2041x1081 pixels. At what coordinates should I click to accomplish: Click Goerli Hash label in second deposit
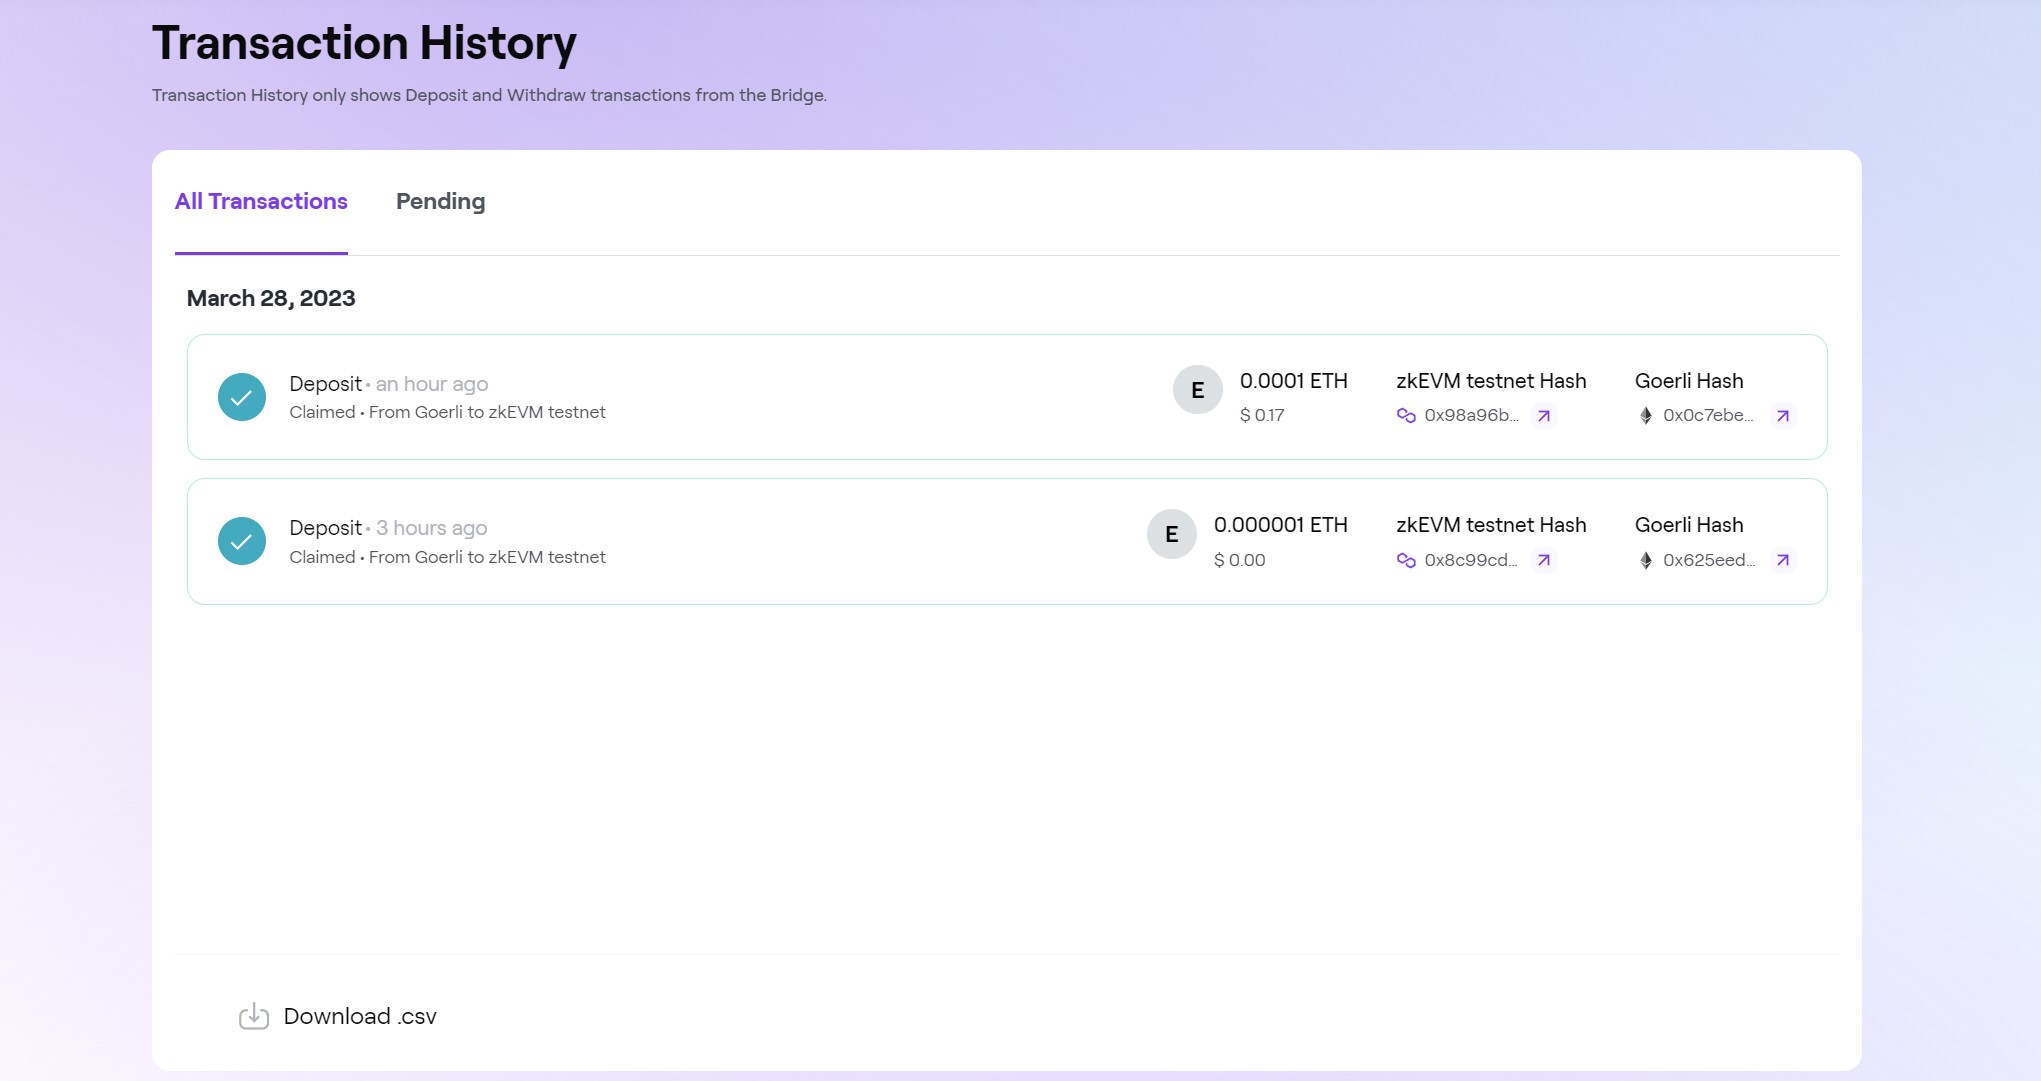tap(1689, 525)
